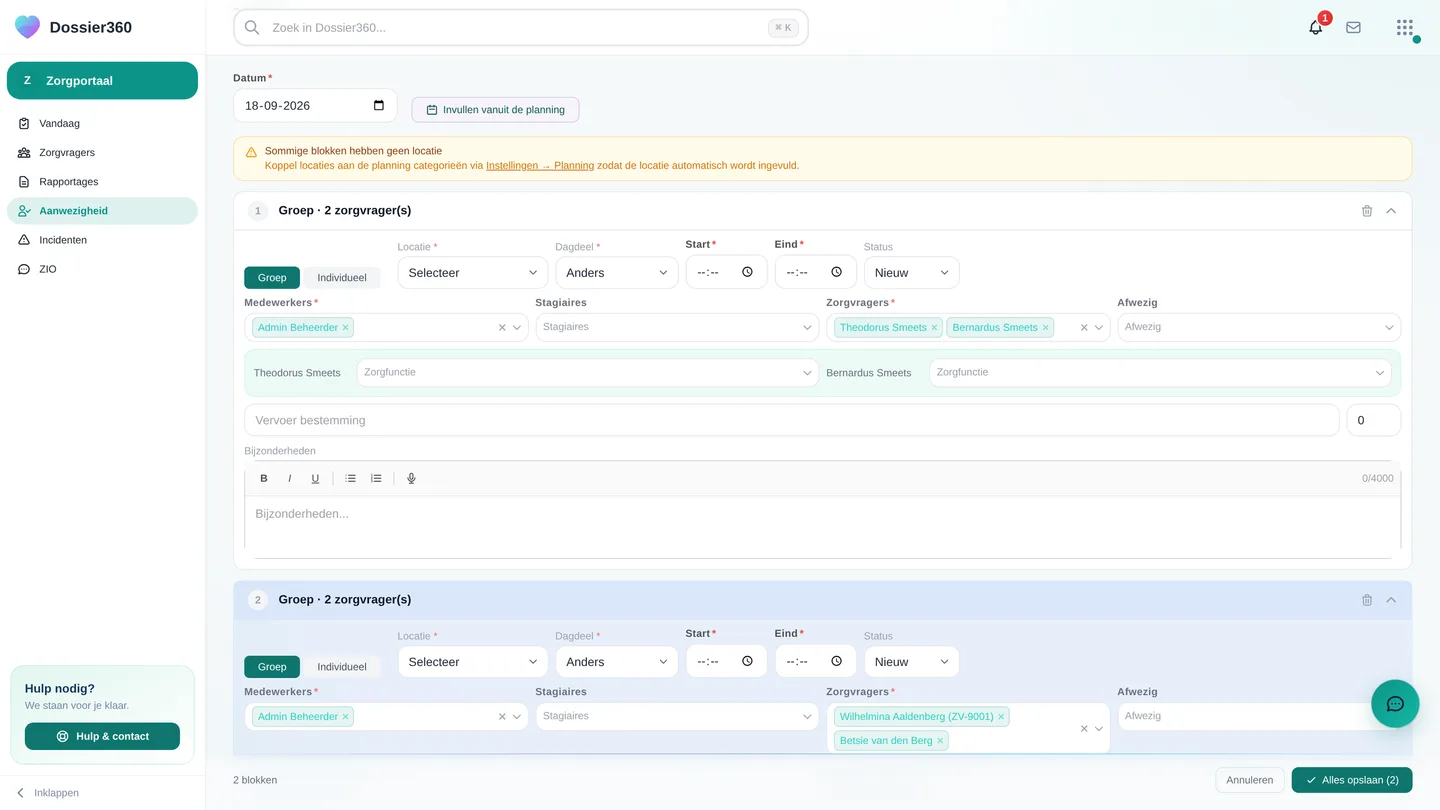This screenshot has width=1440, height=810.
Task: Remove Theodorus Smeets from Zorgvragers
Action: click(x=935, y=328)
